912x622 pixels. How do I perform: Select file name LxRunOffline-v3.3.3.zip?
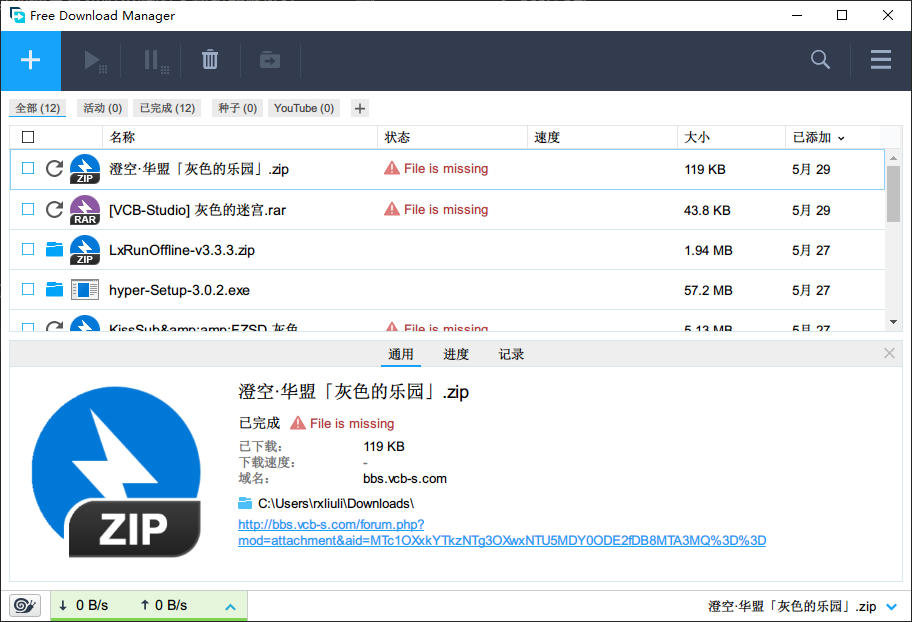click(x=182, y=250)
